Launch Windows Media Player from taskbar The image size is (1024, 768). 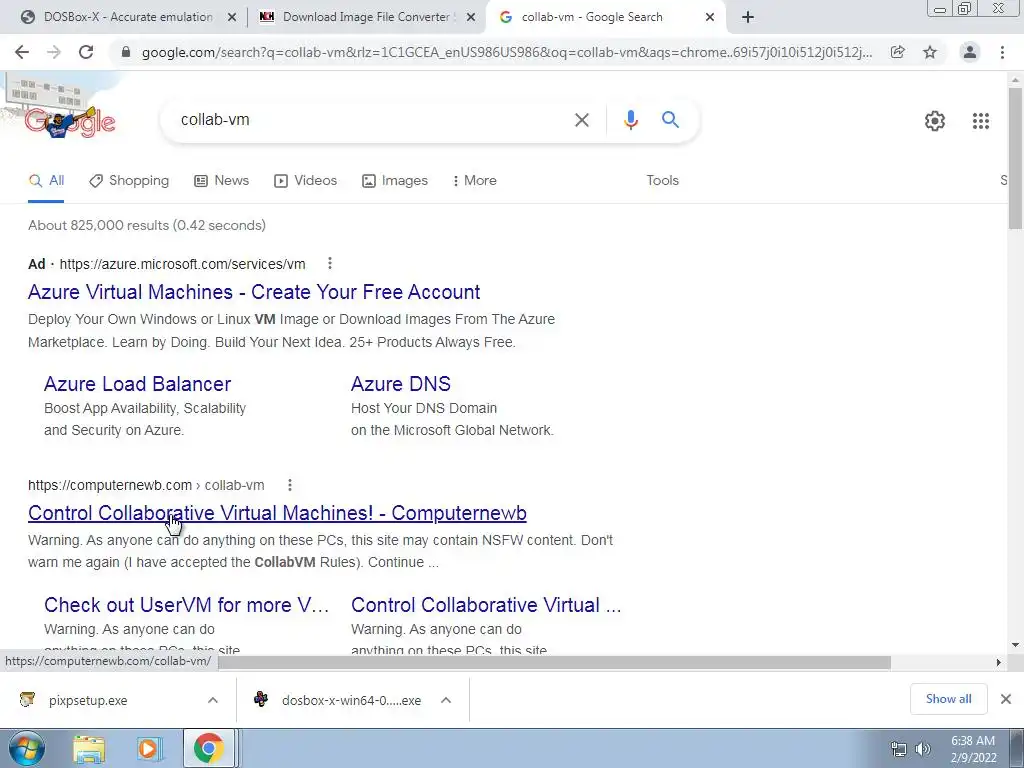(x=148, y=748)
